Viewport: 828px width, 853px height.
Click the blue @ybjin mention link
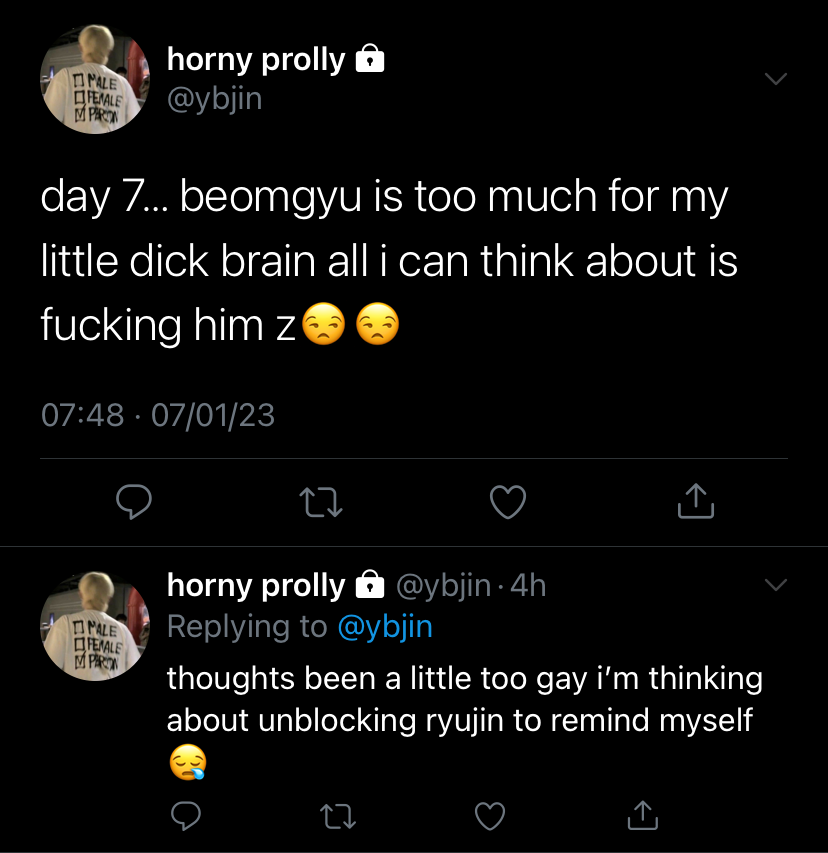[x=385, y=627]
